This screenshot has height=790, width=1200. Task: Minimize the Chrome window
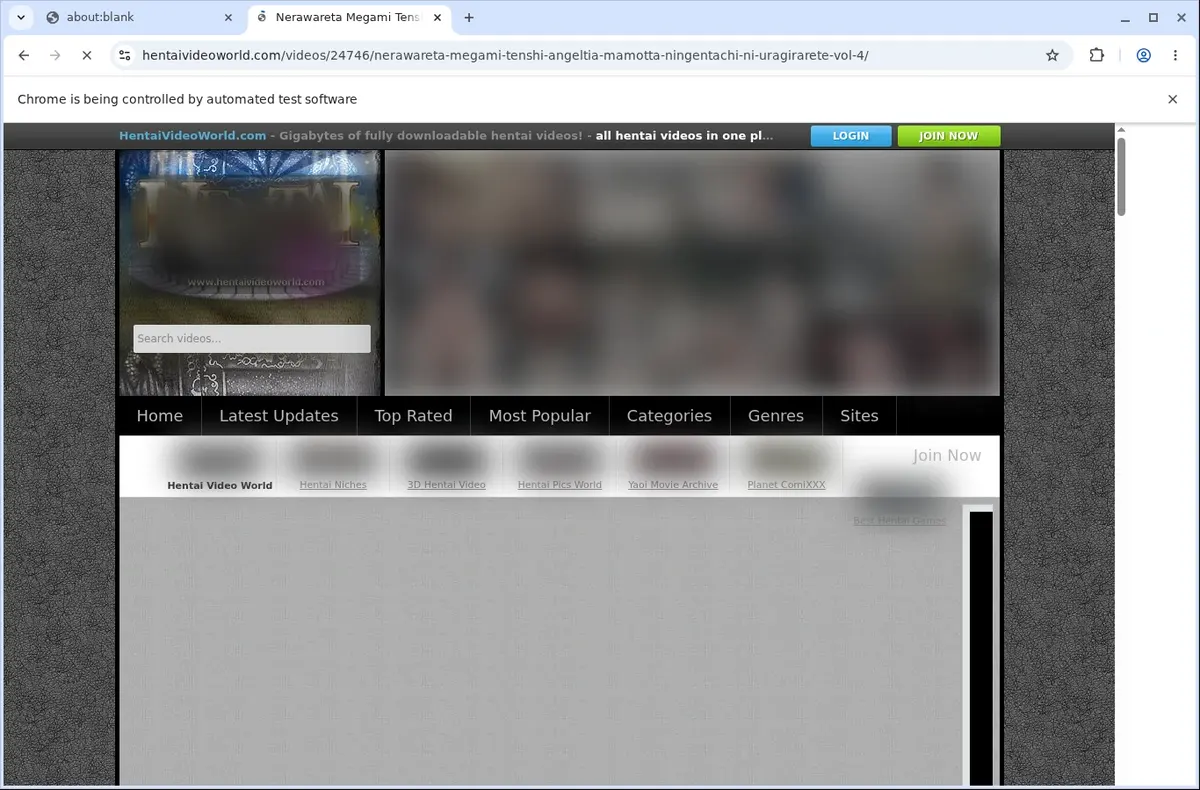(x=1126, y=17)
